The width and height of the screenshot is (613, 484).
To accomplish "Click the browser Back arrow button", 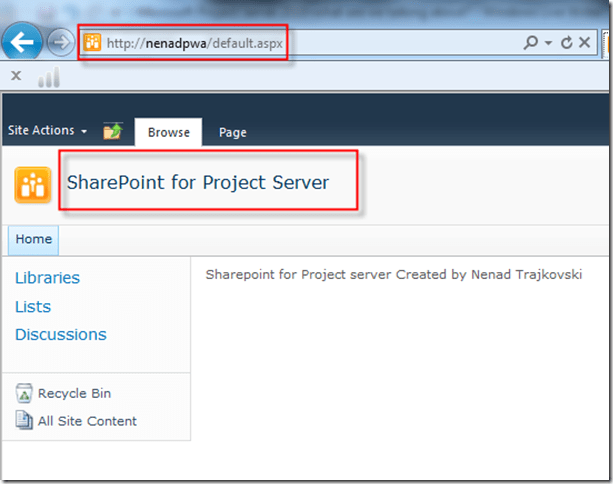I will [24, 42].
